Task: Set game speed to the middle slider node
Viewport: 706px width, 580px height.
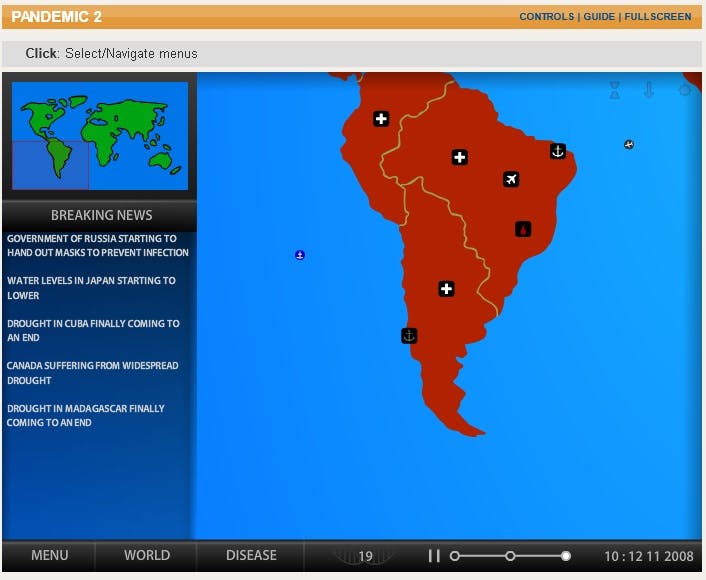Action: coord(510,556)
